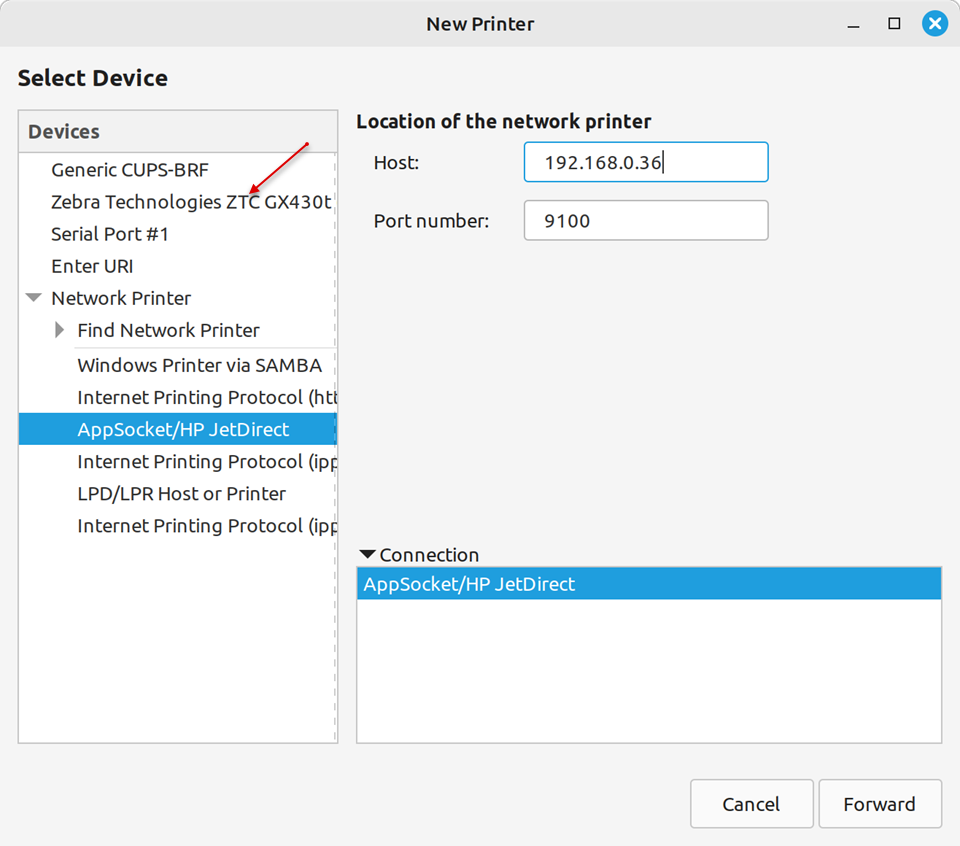The height and width of the screenshot is (846, 960).
Task: Click the Find Network Printer label
Action: pos(168,330)
